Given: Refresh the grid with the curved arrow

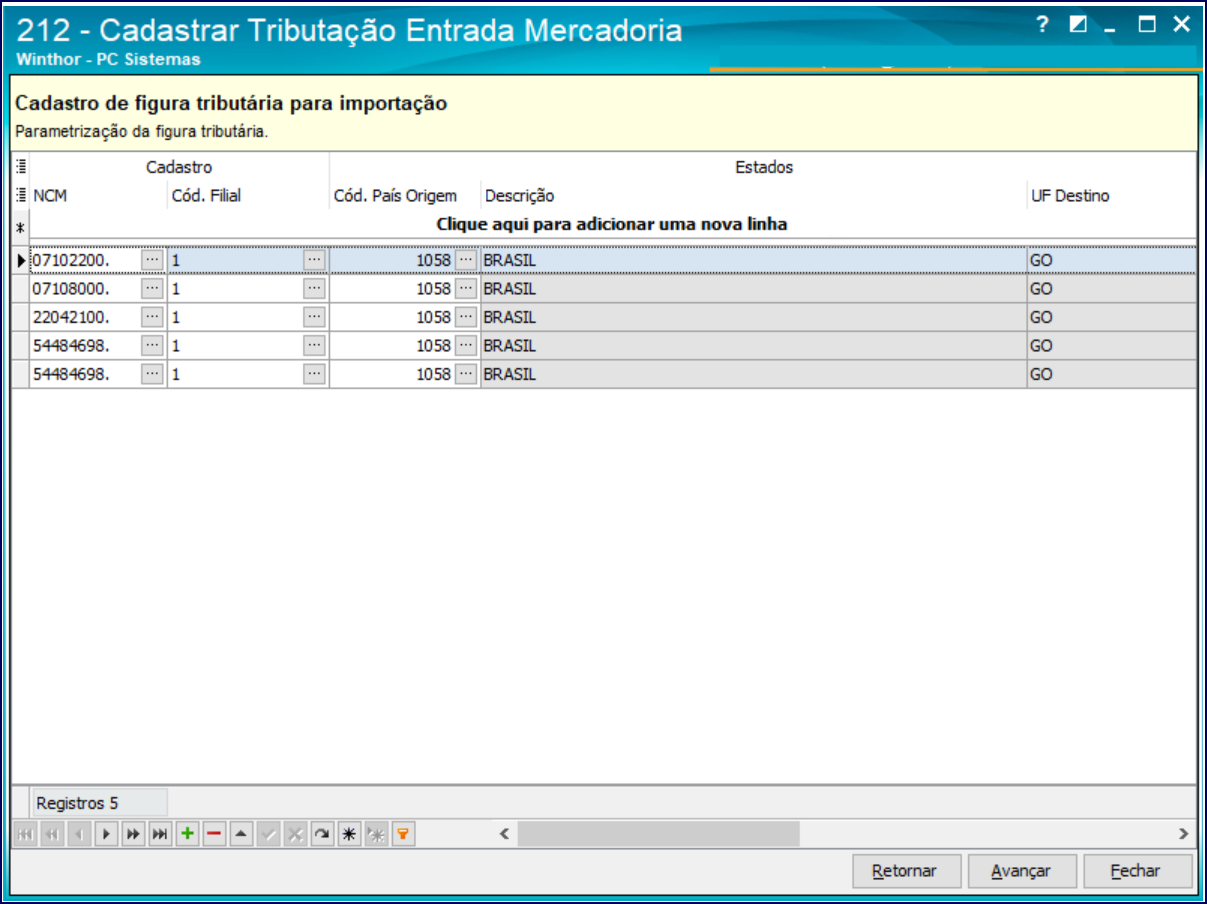Looking at the screenshot, I should pyautogui.click(x=321, y=834).
